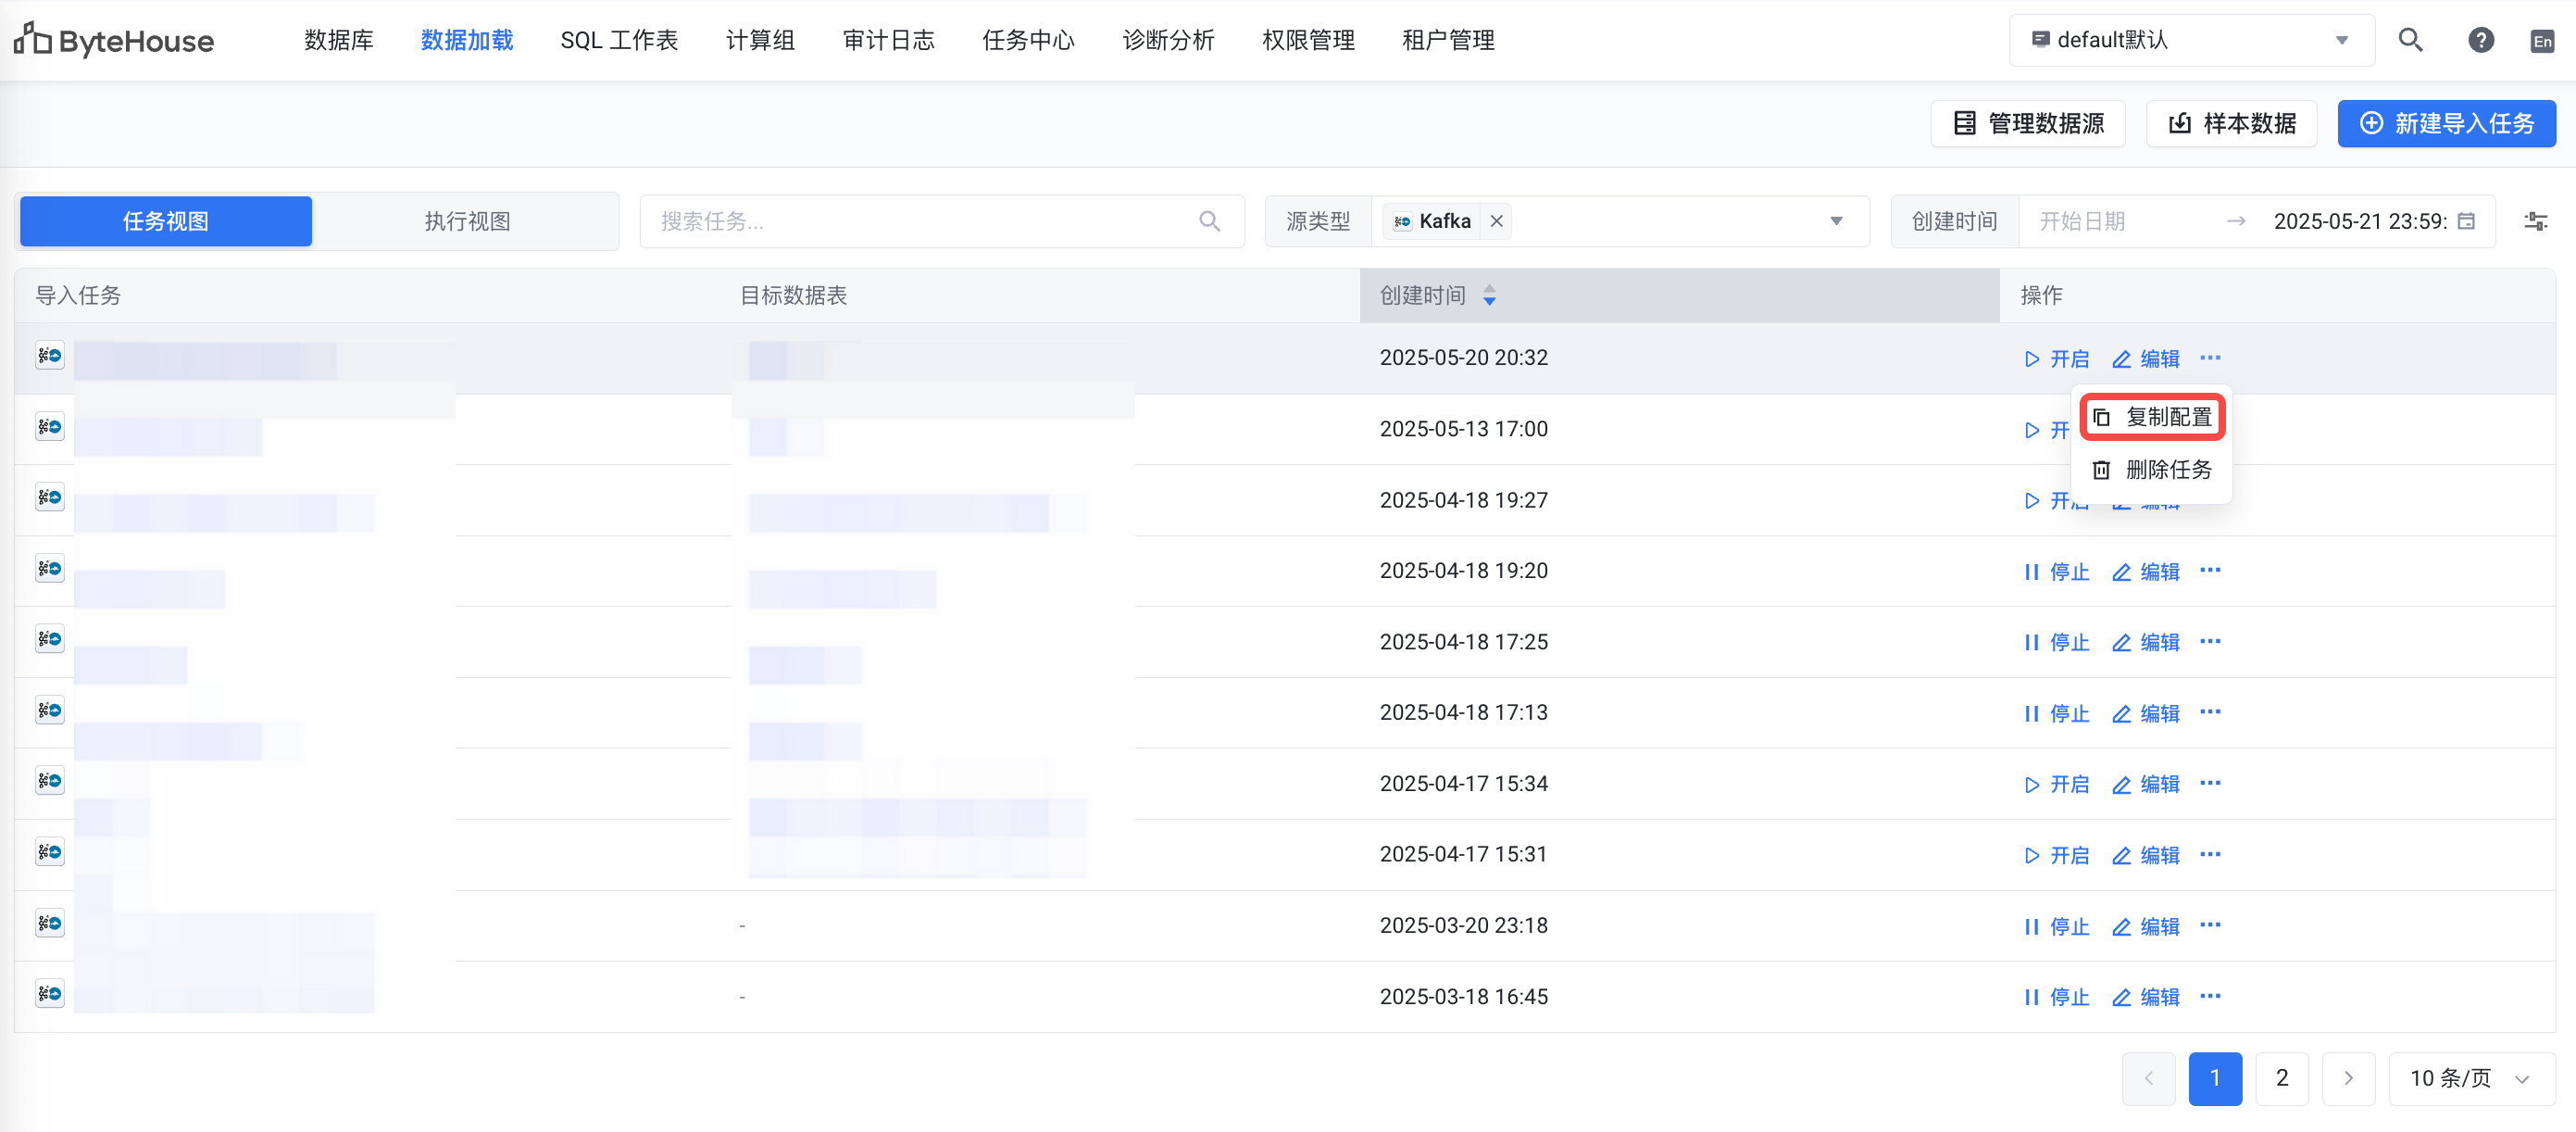
Task: Click the filter settings sliders icon
Action: pyautogui.click(x=2535, y=221)
